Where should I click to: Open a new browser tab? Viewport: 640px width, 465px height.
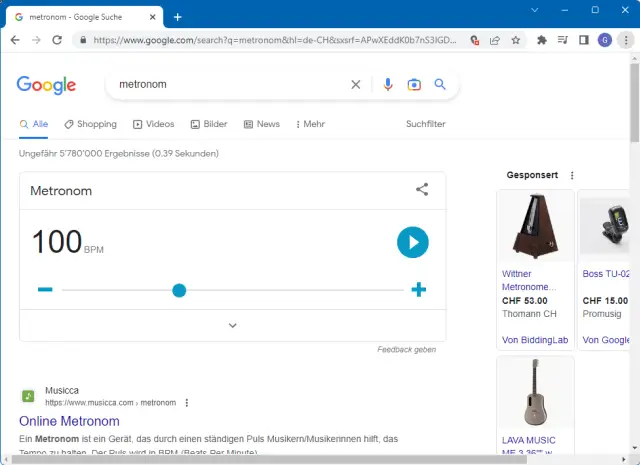click(x=178, y=17)
